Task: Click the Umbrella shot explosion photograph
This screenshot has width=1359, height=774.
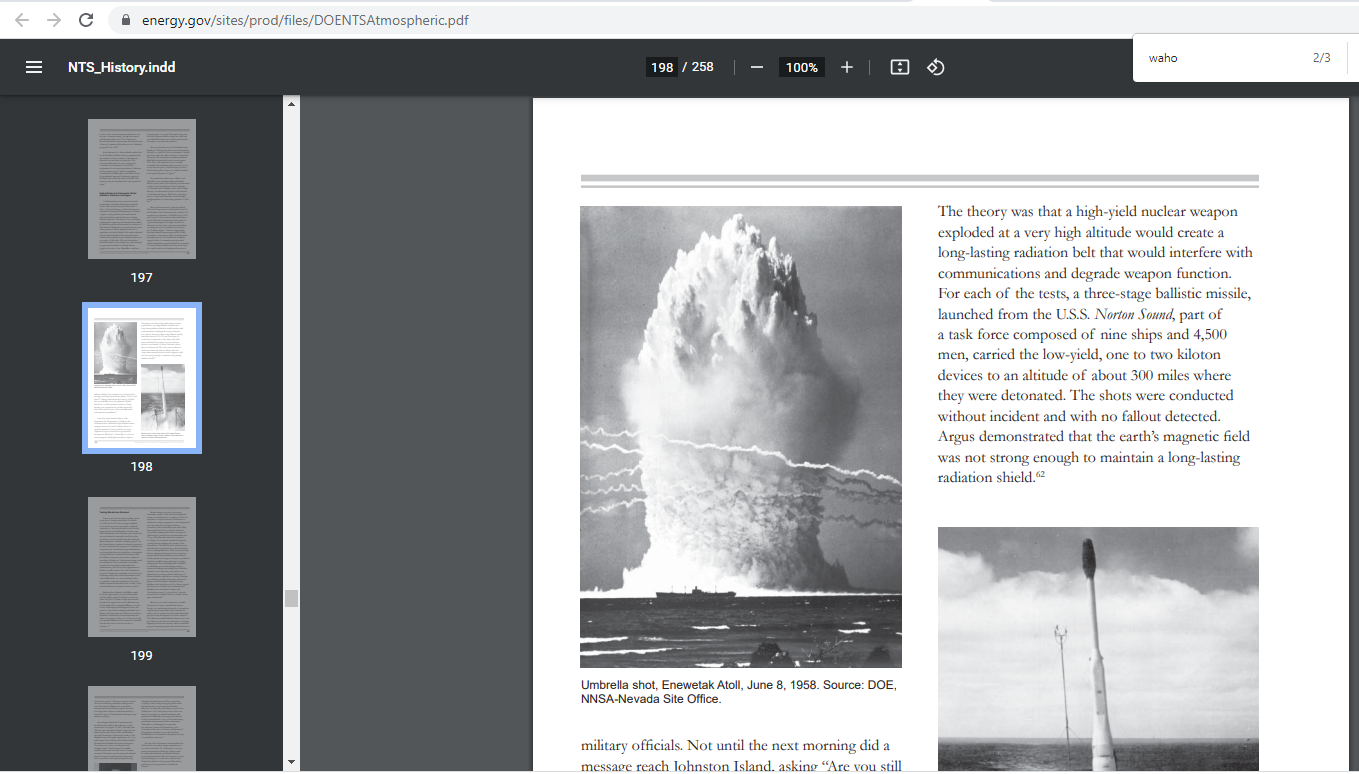Action: 741,436
